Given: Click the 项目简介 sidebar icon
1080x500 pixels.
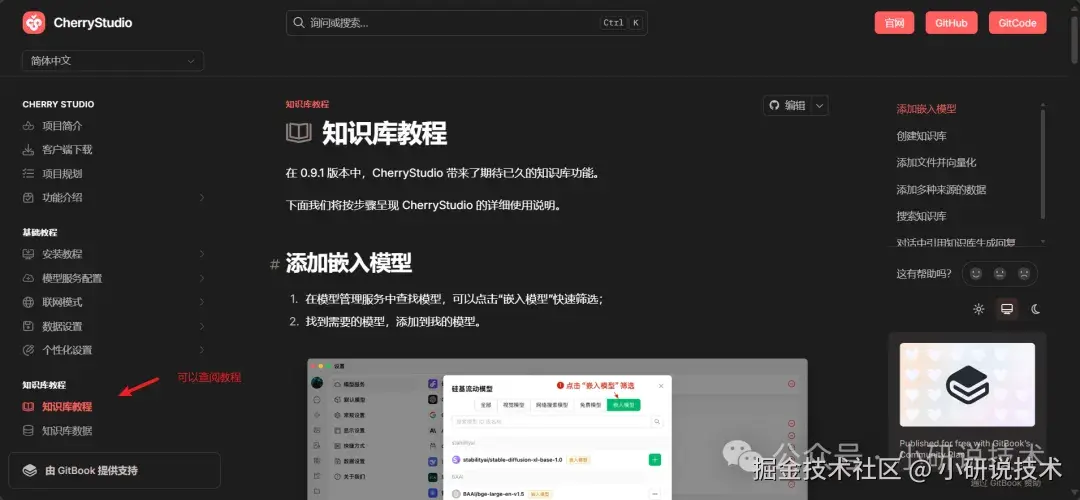Looking at the screenshot, I should [x=28, y=126].
